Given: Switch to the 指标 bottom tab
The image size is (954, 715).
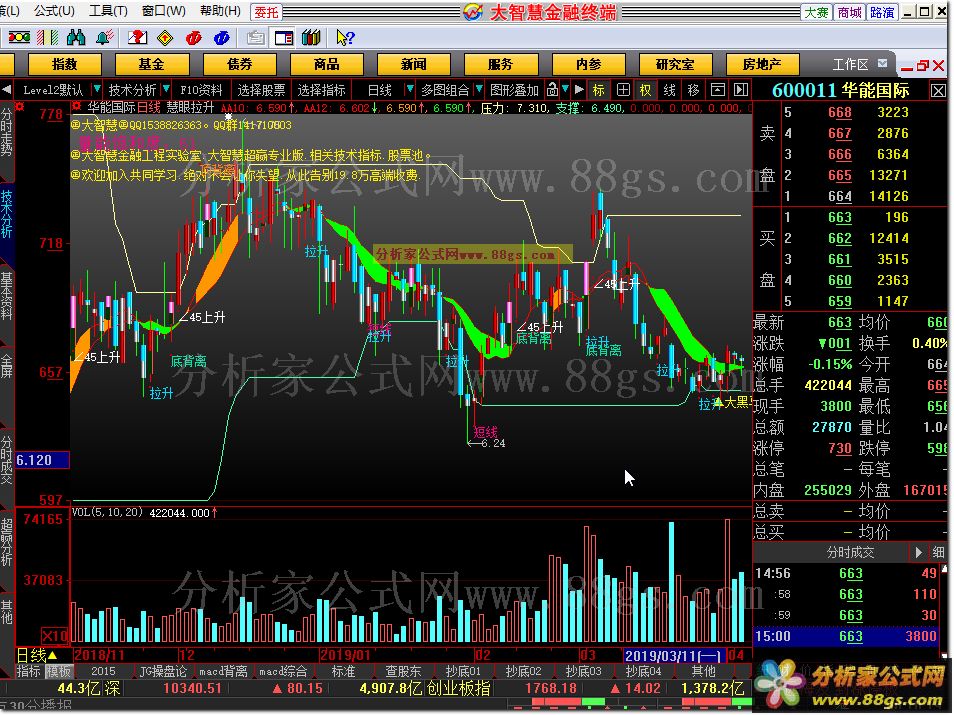Looking at the screenshot, I should tap(29, 671).
